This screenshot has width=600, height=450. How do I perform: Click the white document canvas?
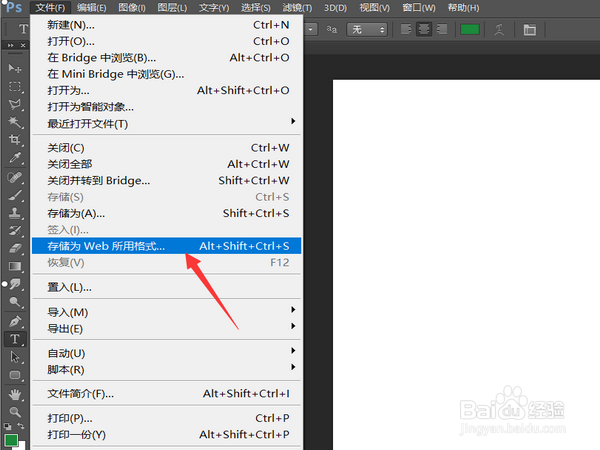point(466,265)
